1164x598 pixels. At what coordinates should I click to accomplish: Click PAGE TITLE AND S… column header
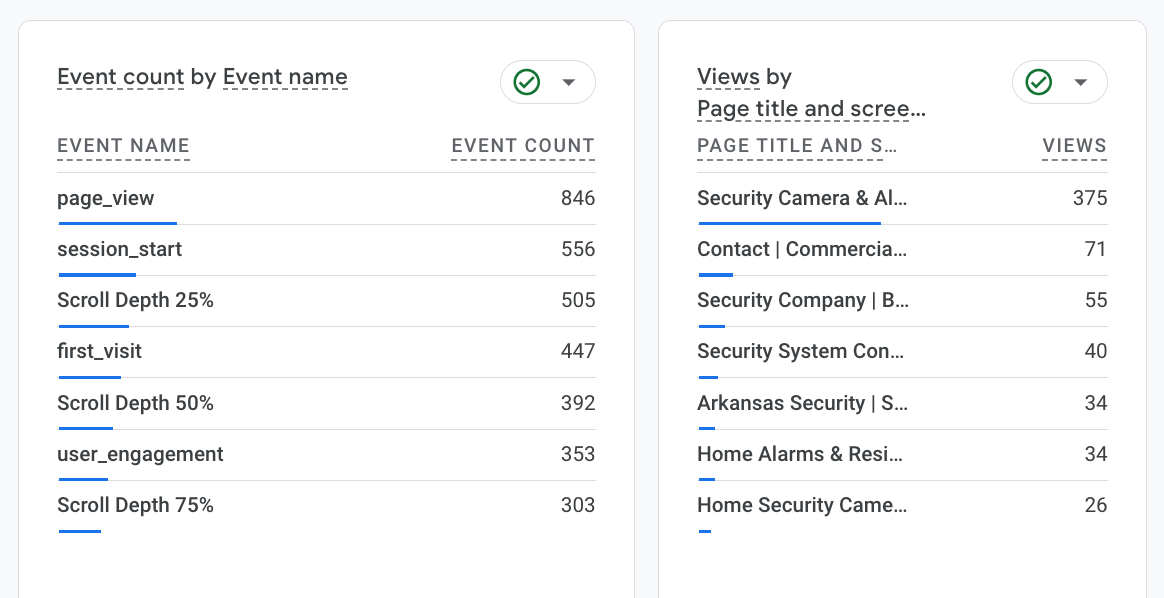[797, 146]
